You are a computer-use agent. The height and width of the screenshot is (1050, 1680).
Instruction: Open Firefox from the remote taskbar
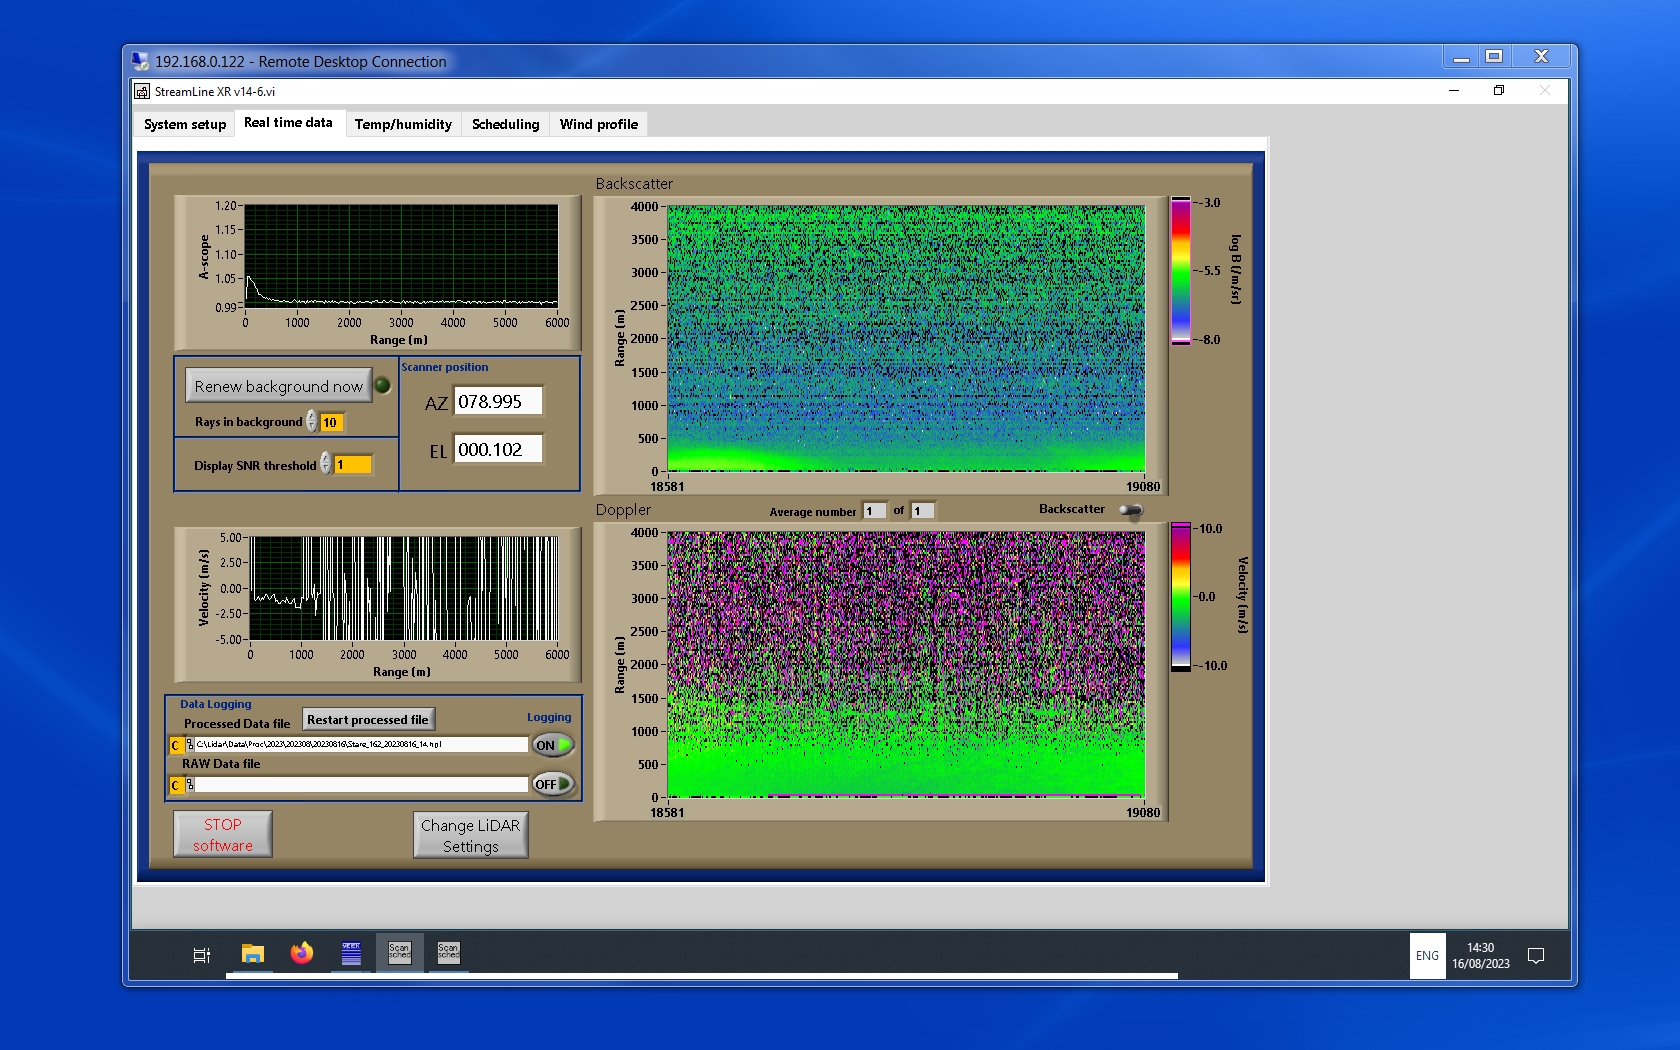301,954
